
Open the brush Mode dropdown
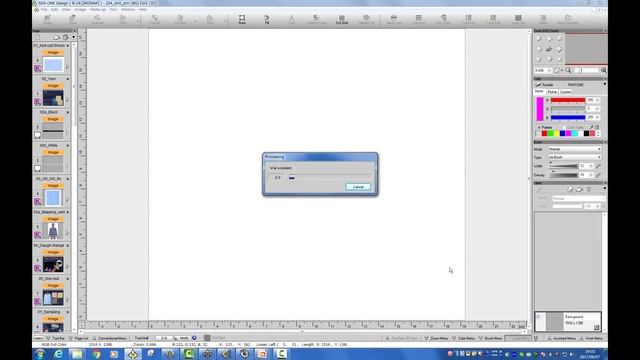click(x=575, y=149)
